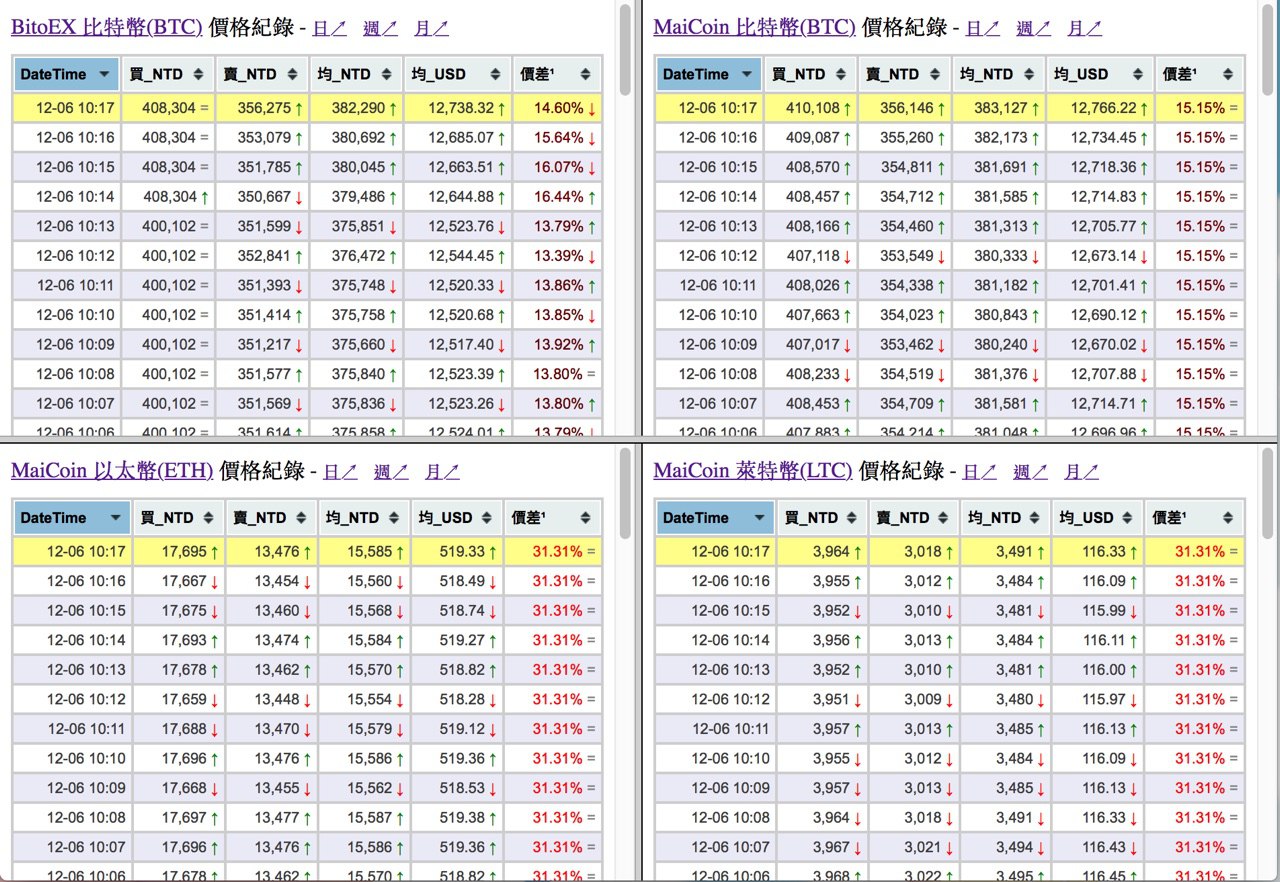This screenshot has height=882, width=1280.
Task: Open the 日 daily chart link for MaiCoin BTC
Action: coord(982,28)
